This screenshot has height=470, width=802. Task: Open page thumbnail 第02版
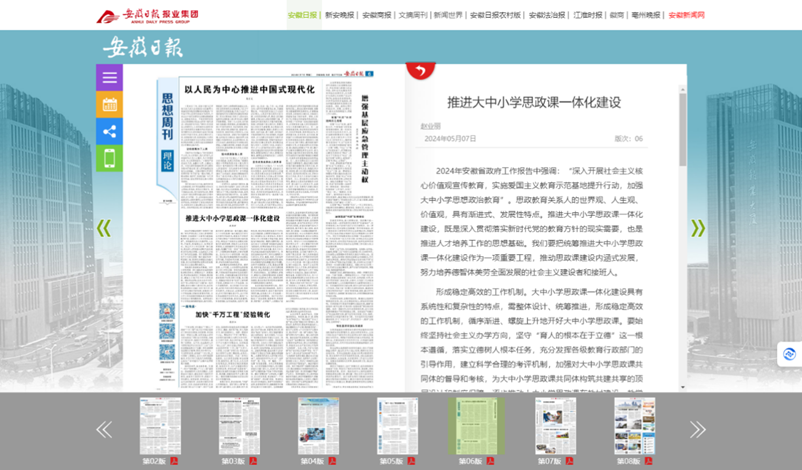tap(160, 426)
